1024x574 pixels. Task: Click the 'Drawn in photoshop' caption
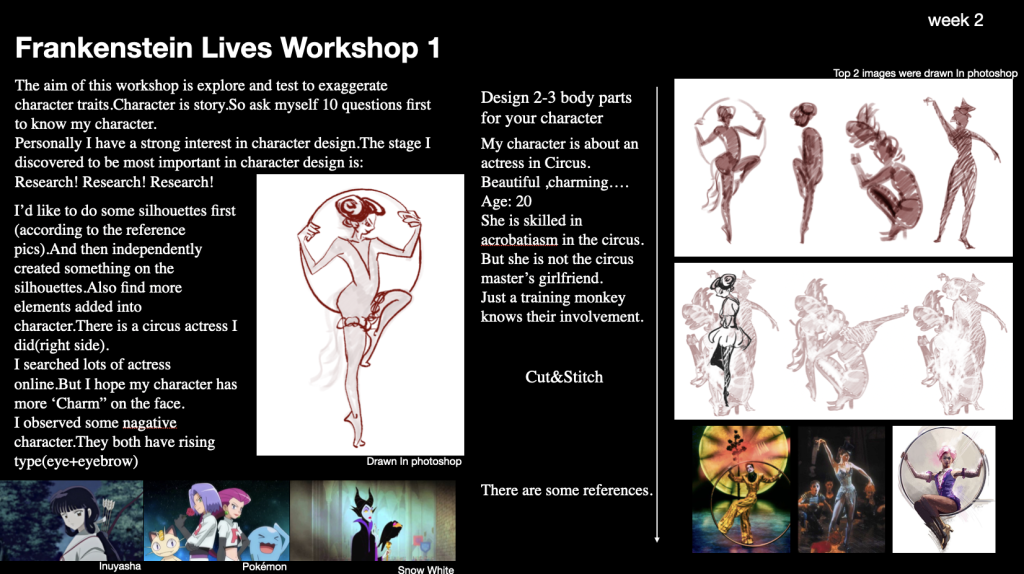[413, 461]
